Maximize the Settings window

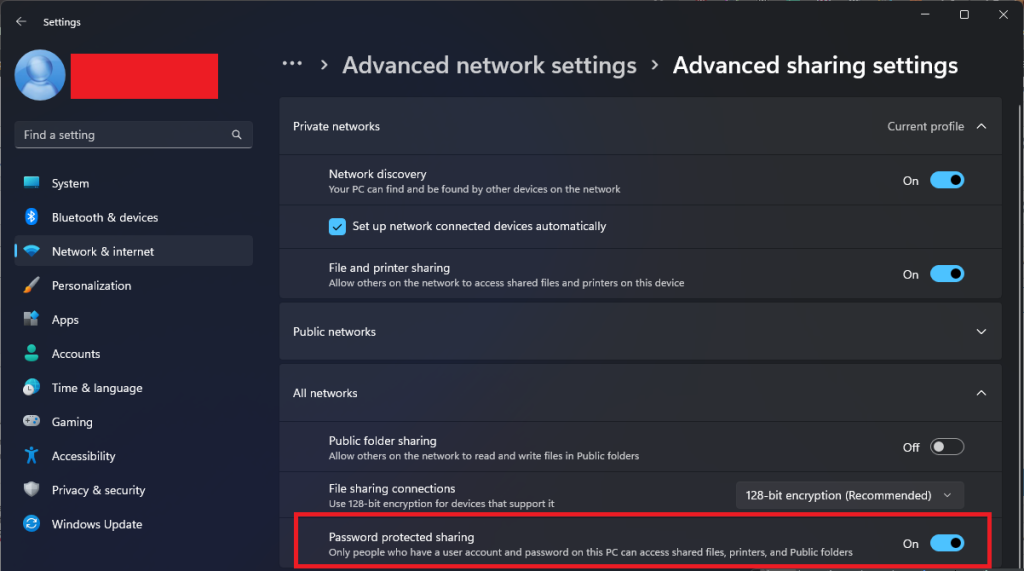pos(964,14)
